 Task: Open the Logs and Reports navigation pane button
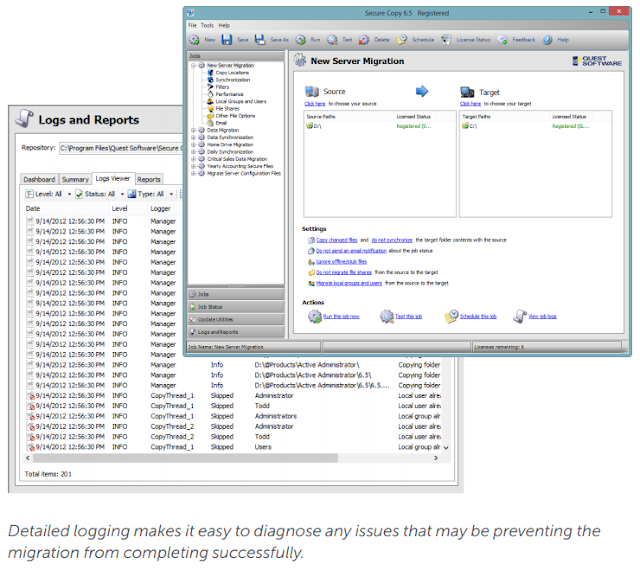pyautogui.click(x=236, y=332)
